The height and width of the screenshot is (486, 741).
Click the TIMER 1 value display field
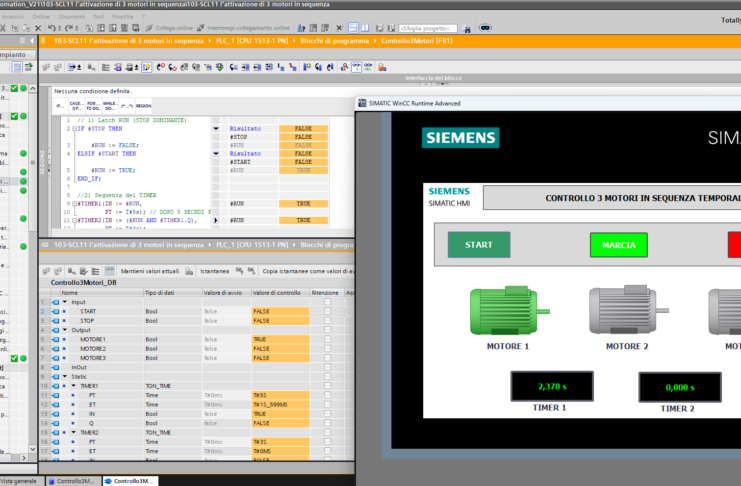[x=549, y=386]
